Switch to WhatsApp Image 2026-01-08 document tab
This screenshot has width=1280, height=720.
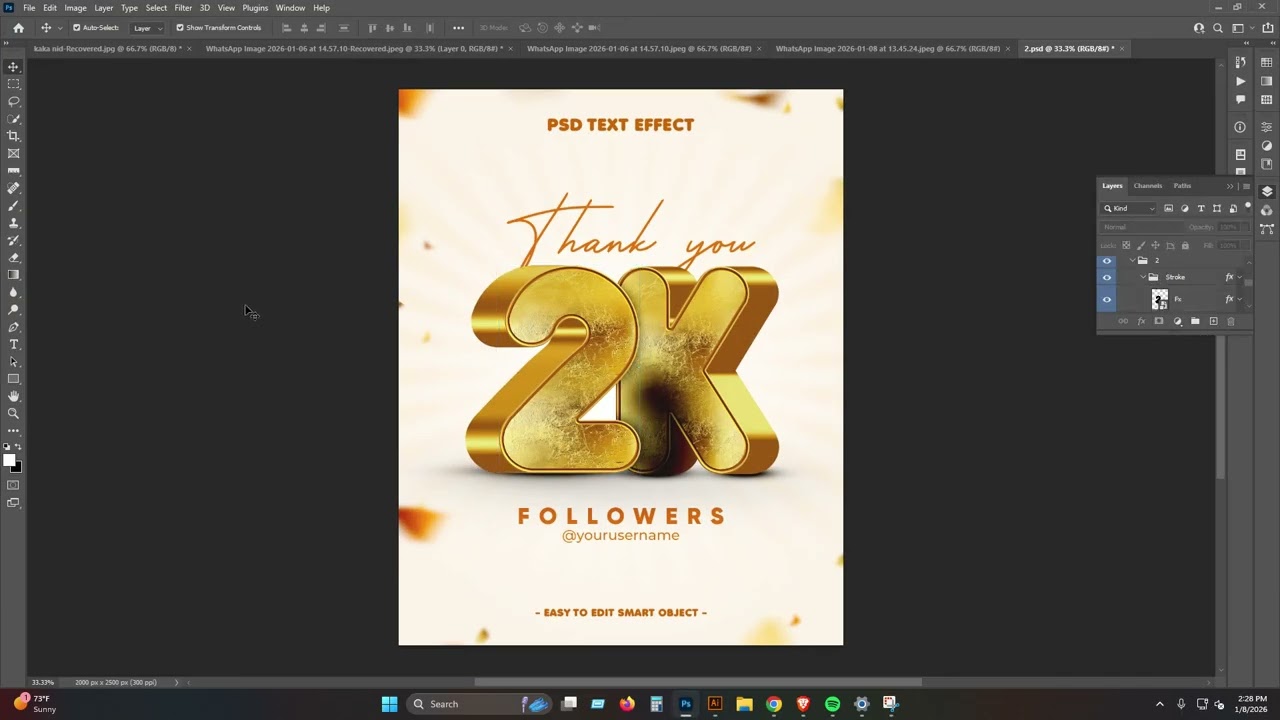(x=887, y=48)
